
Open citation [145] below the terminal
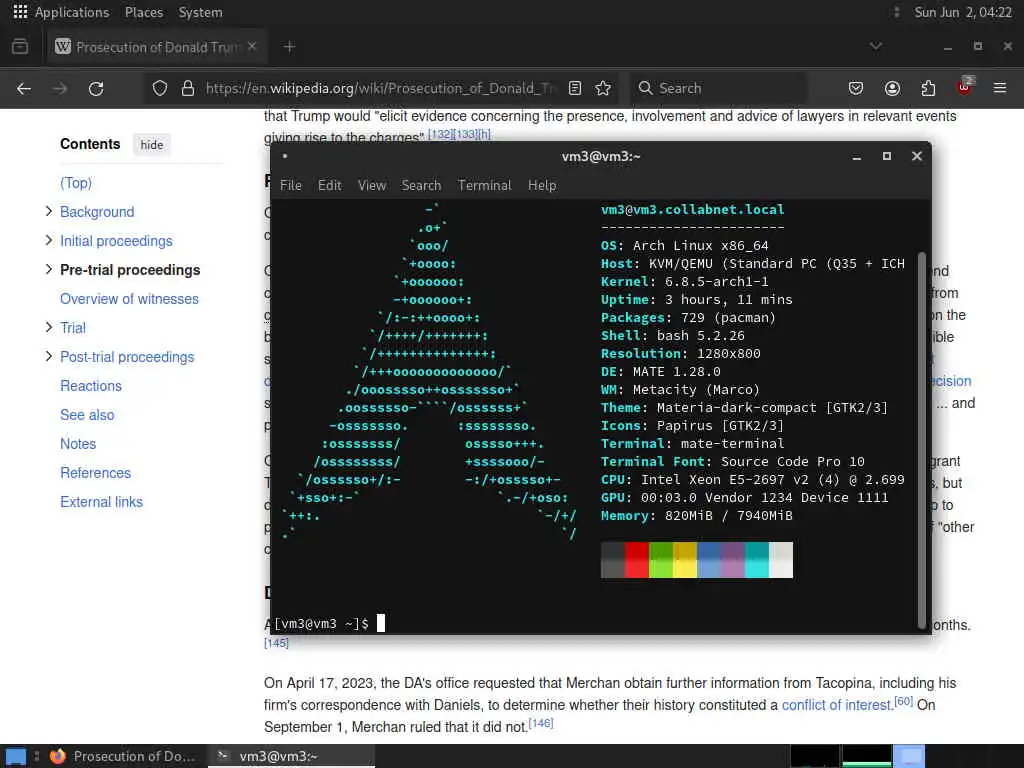[276, 643]
